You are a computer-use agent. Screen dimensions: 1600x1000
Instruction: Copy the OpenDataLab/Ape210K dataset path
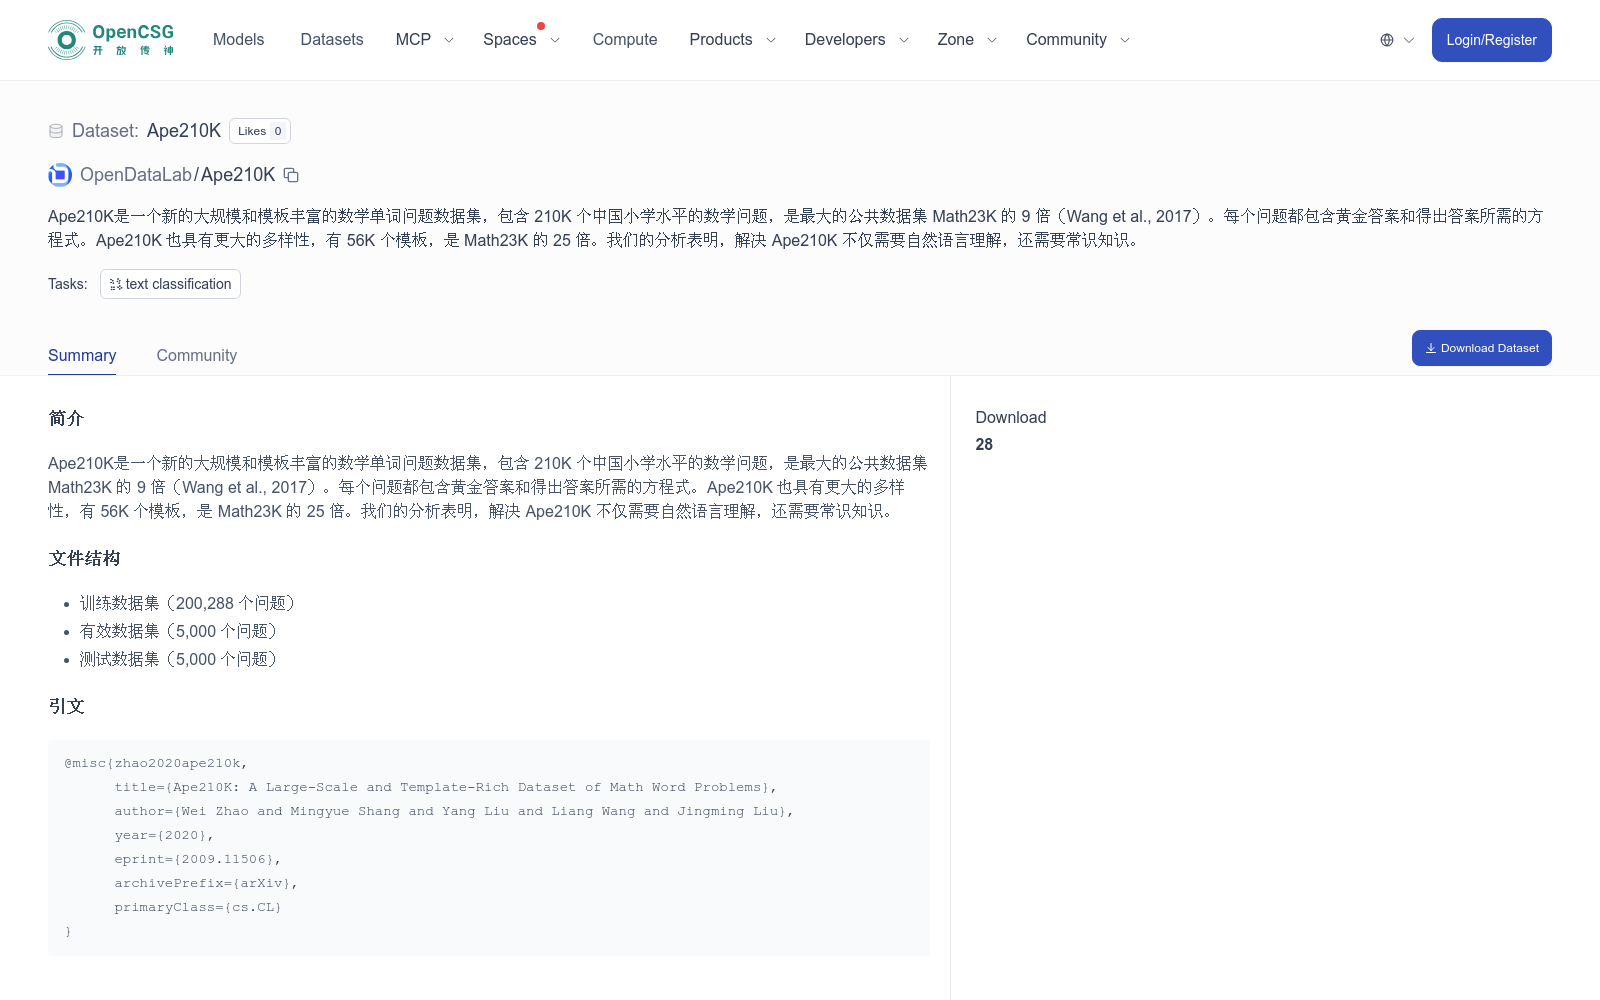pyautogui.click(x=291, y=175)
